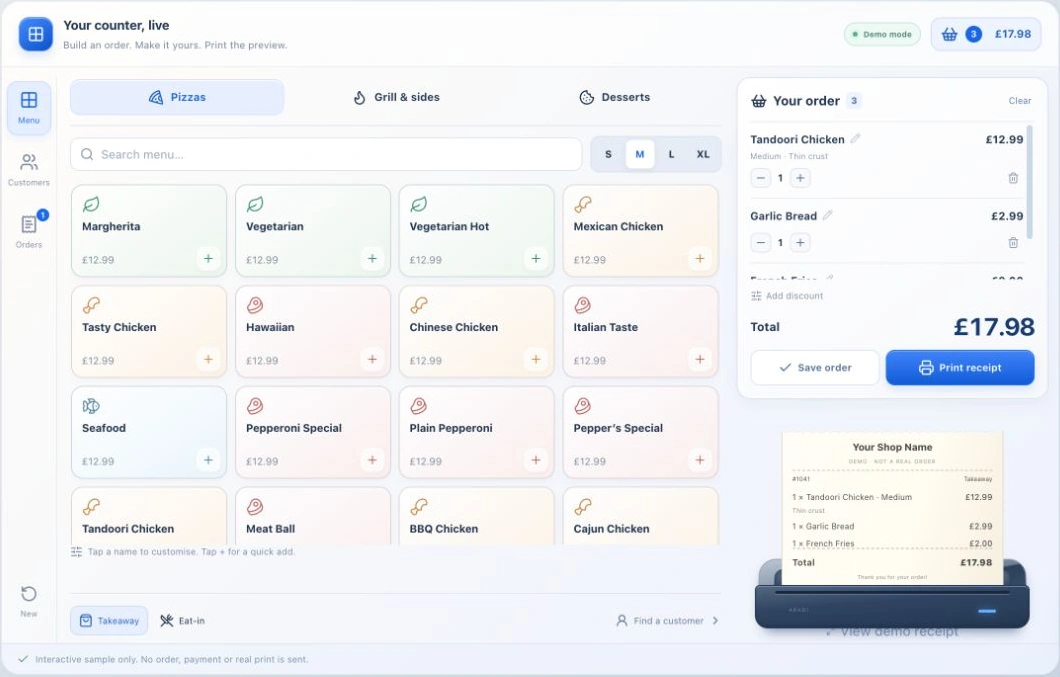Decrease Tandoori Chicken quantity
Viewport: 1060px width, 677px height.
point(761,178)
